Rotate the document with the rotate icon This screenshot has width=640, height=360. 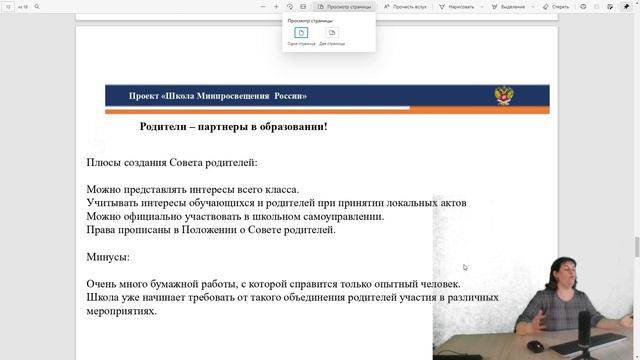(290, 7)
